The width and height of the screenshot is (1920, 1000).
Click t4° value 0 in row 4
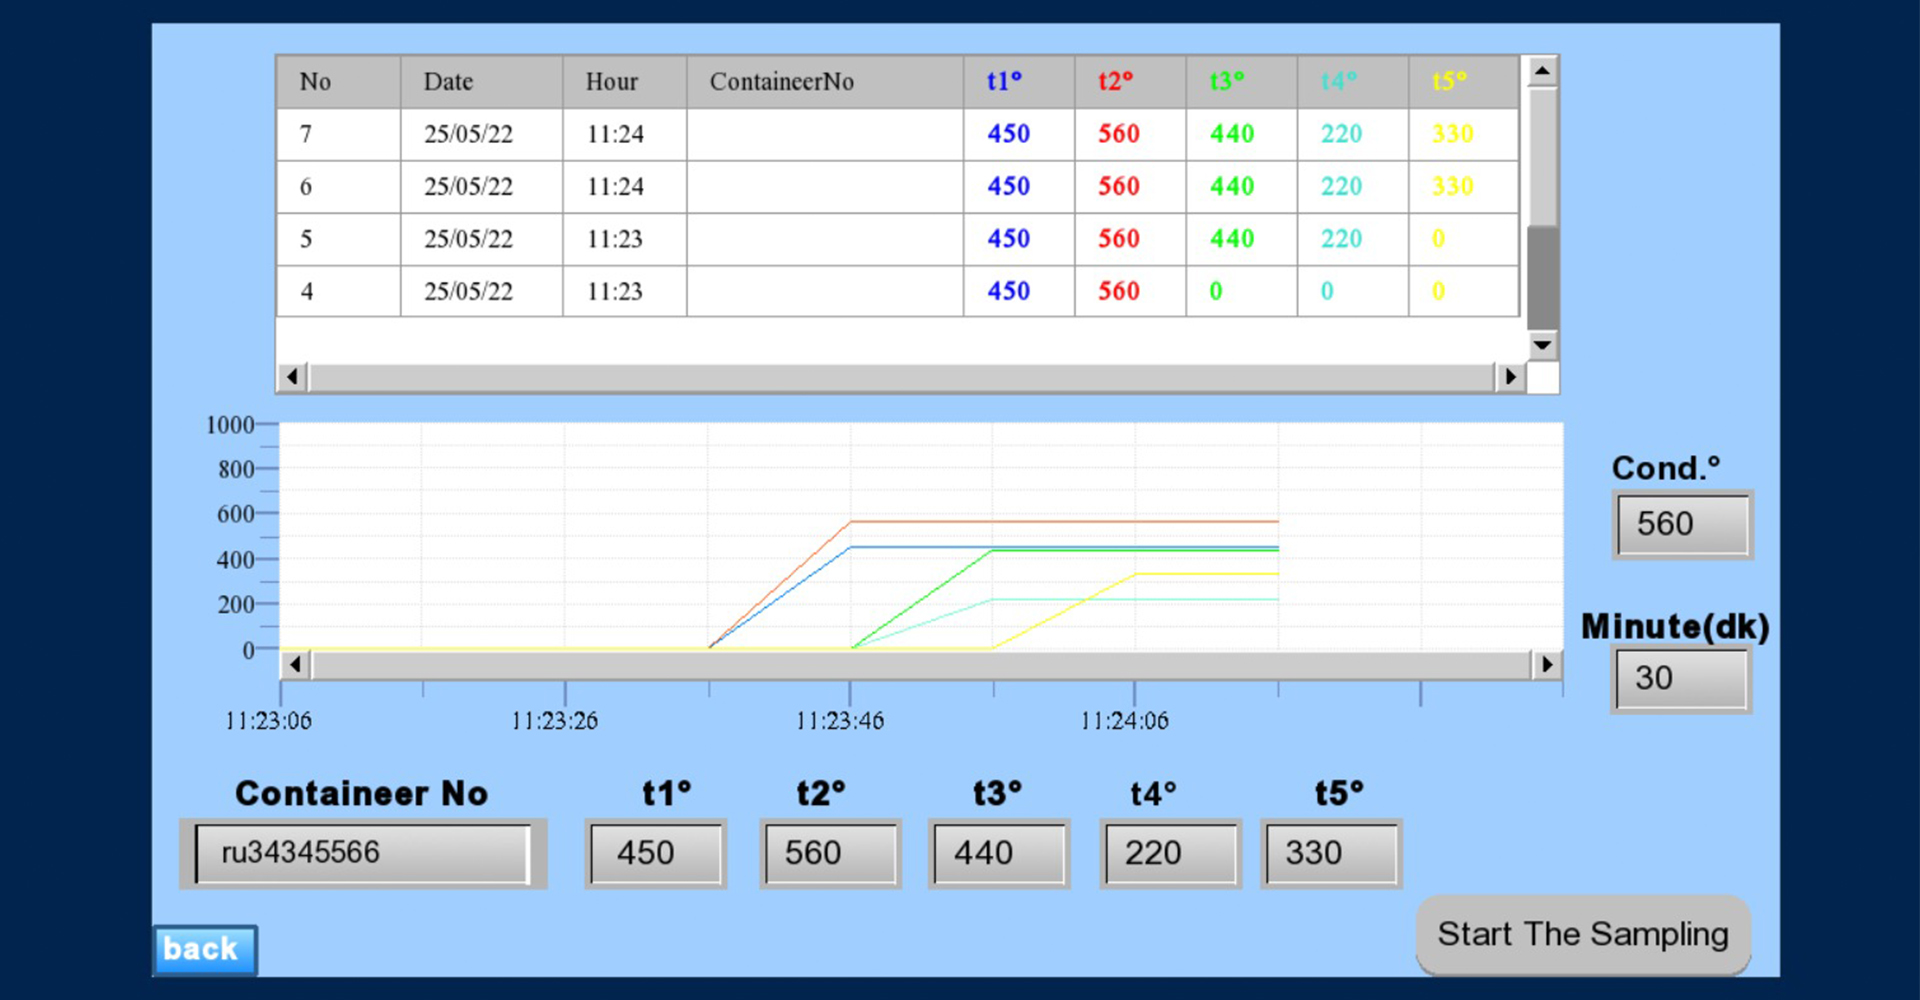(1353, 292)
